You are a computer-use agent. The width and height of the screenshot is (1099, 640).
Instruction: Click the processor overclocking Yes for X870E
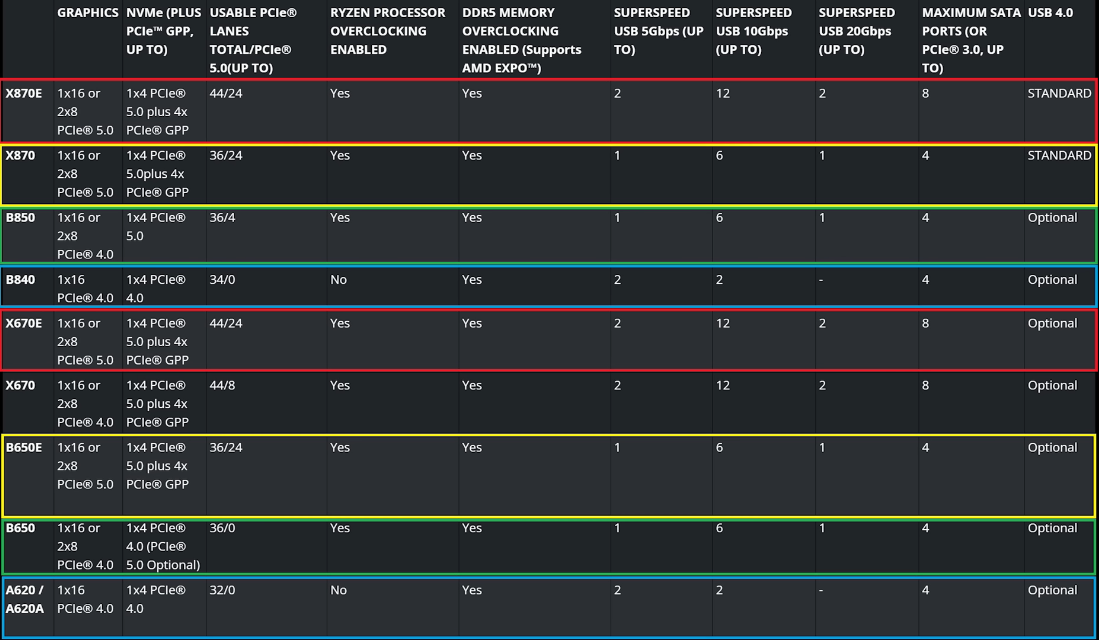coord(340,93)
